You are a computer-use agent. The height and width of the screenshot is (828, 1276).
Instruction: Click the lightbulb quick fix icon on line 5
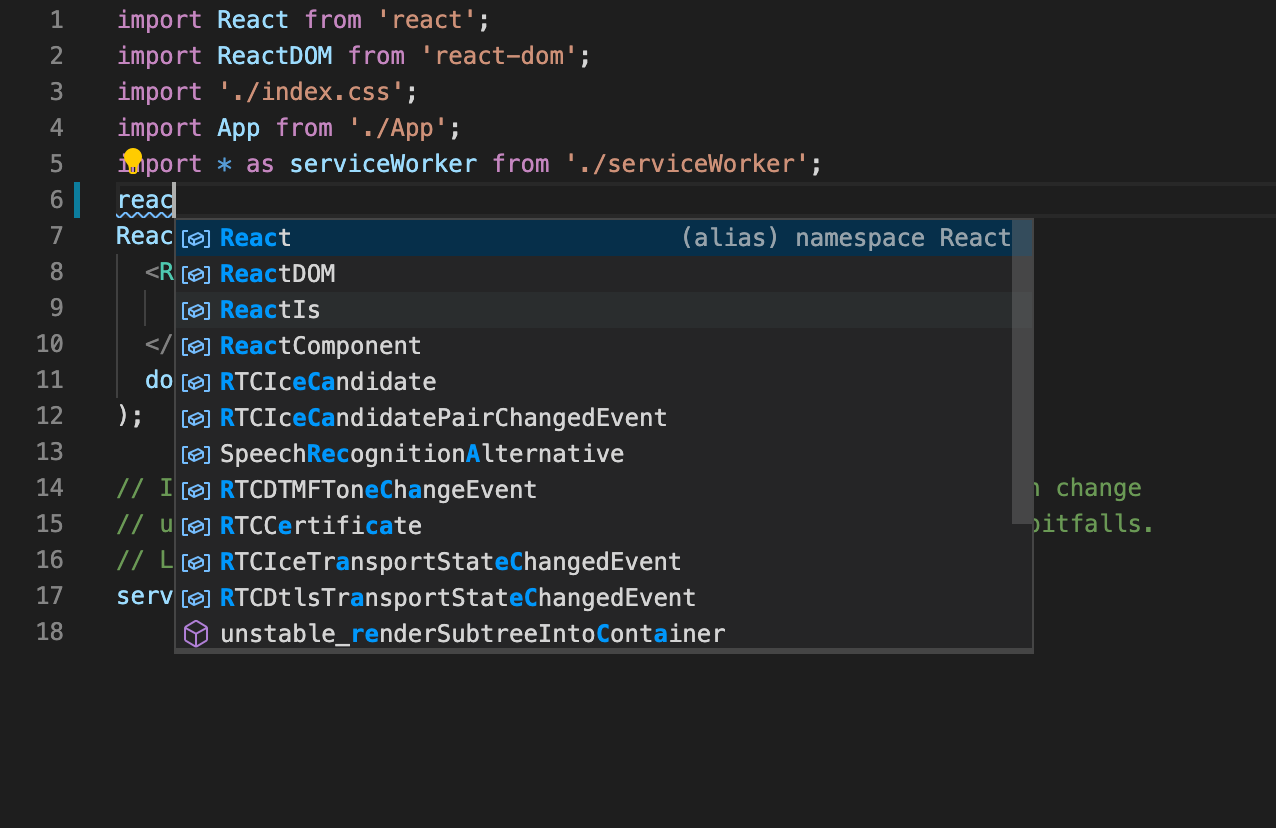pos(132,157)
